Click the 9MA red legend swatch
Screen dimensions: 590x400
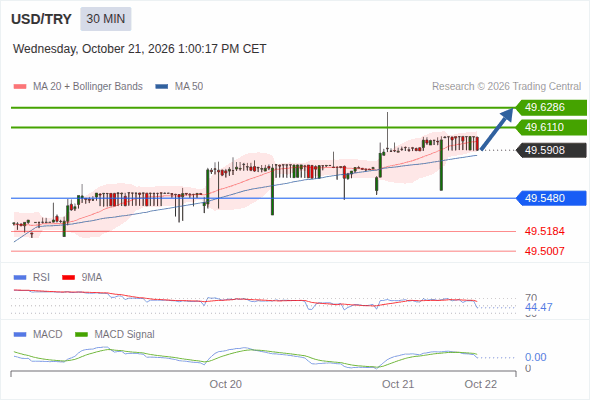point(68,278)
